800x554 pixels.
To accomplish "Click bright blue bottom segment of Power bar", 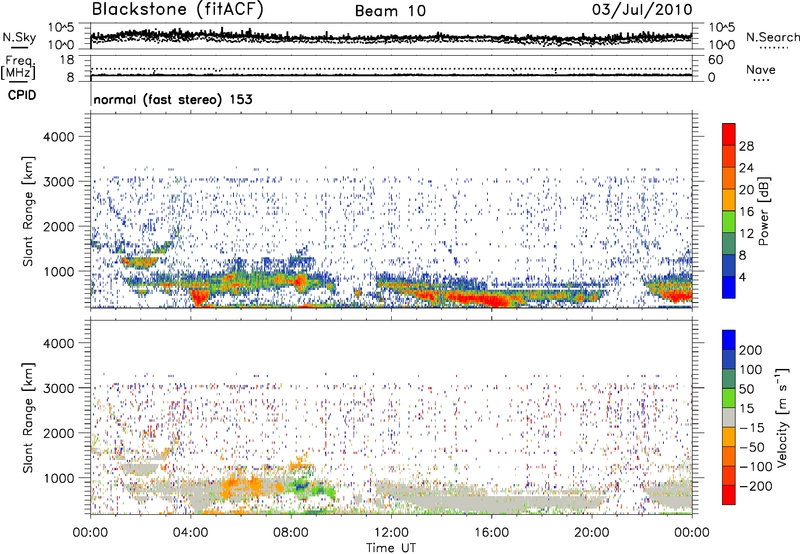I will point(729,287).
